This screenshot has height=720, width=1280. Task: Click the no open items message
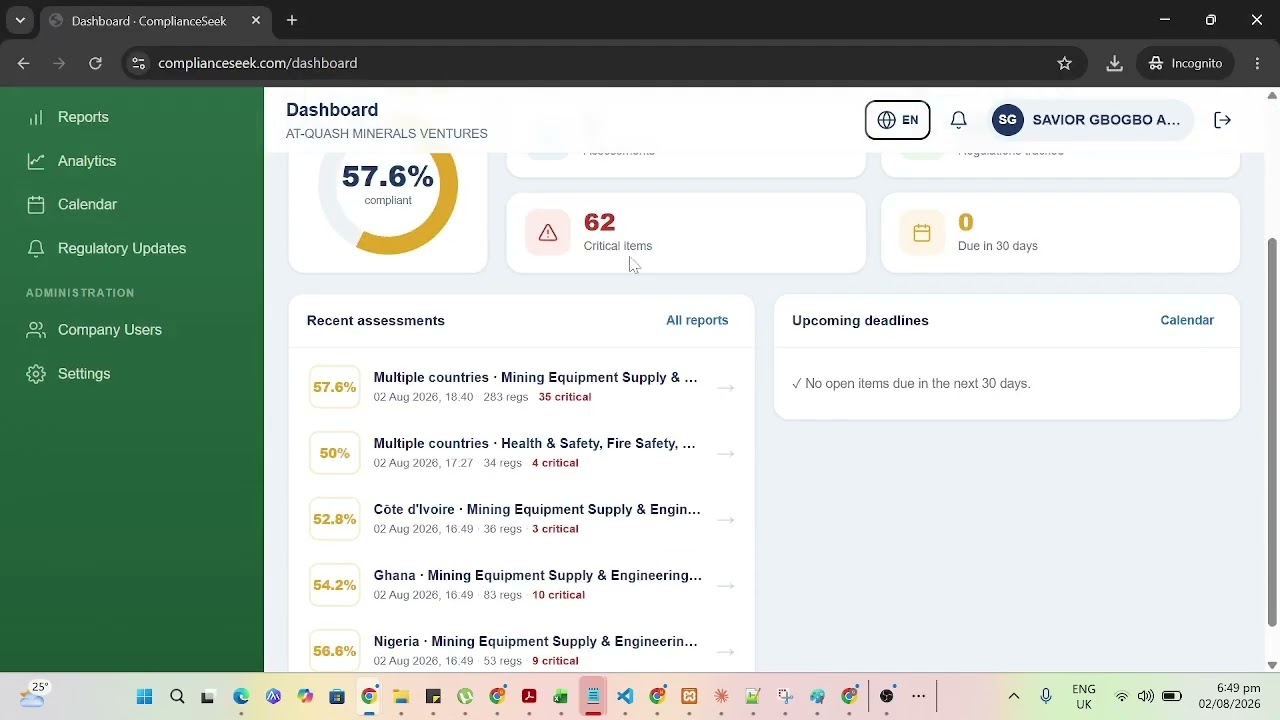coord(911,383)
